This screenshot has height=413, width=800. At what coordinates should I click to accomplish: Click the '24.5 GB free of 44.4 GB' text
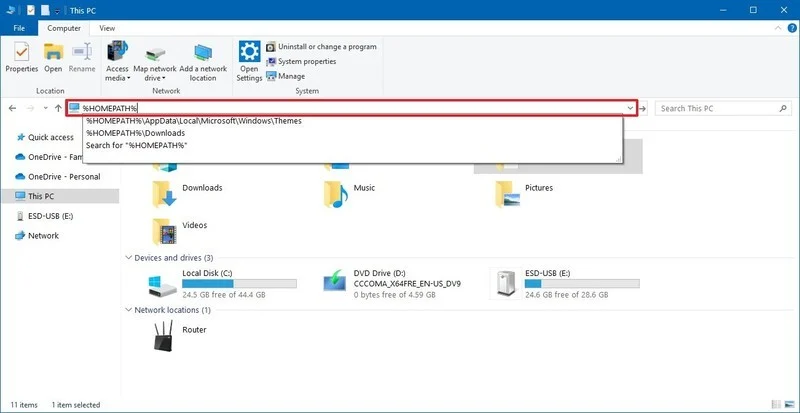click(x=223, y=295)
